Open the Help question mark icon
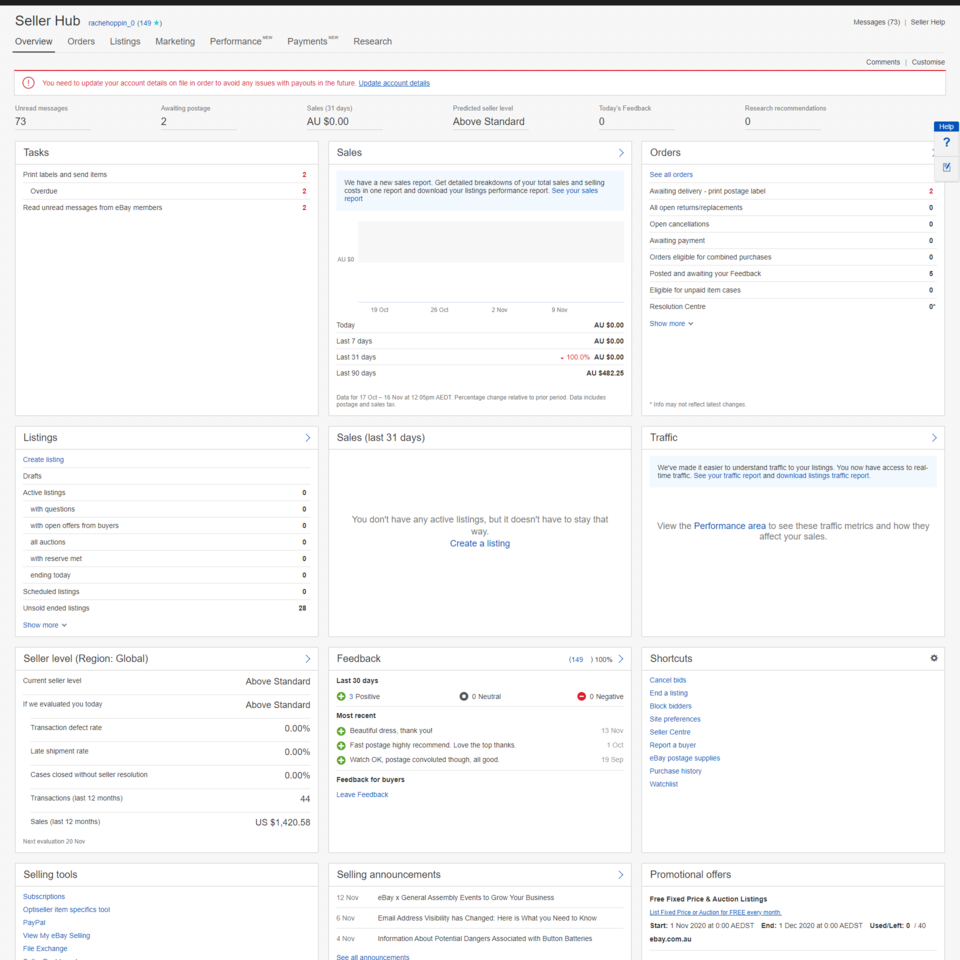The width and height of the screenshot is (960, 960). tap(947, 142)
